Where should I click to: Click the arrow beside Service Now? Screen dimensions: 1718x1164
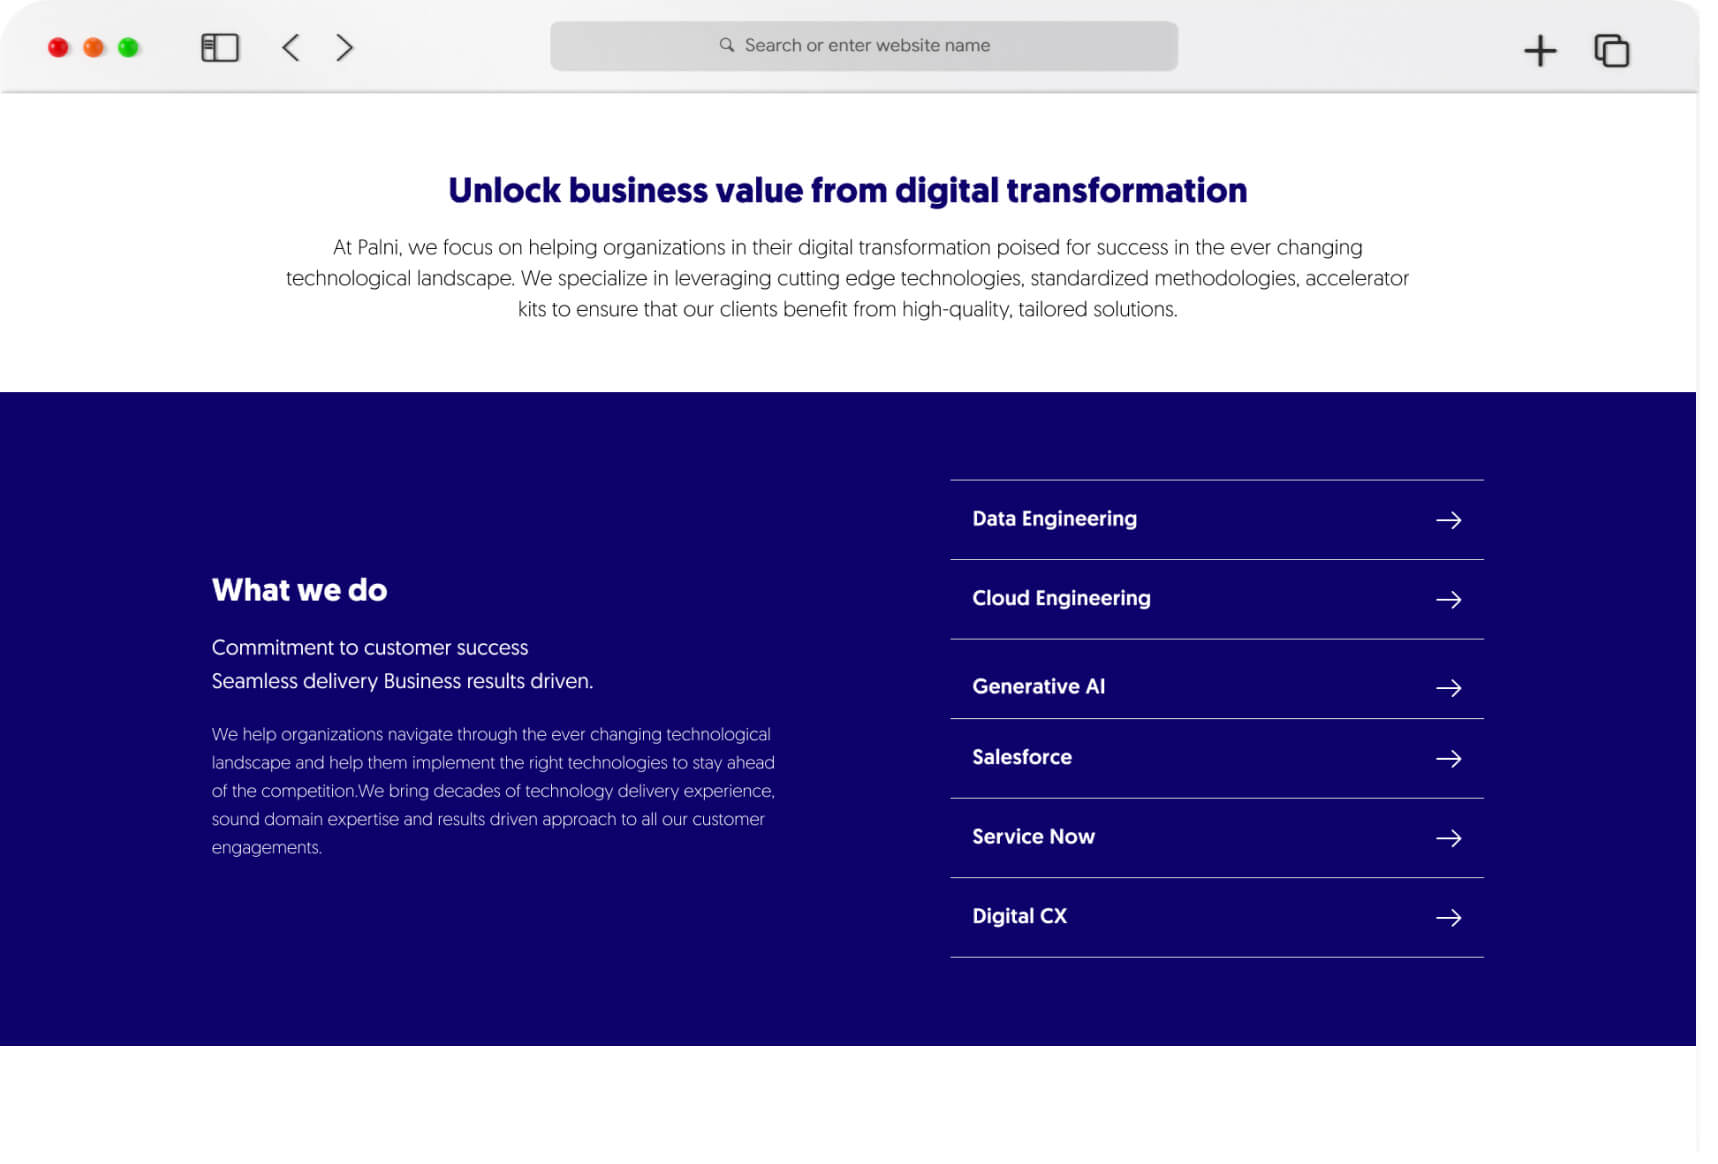[1448, 838]
